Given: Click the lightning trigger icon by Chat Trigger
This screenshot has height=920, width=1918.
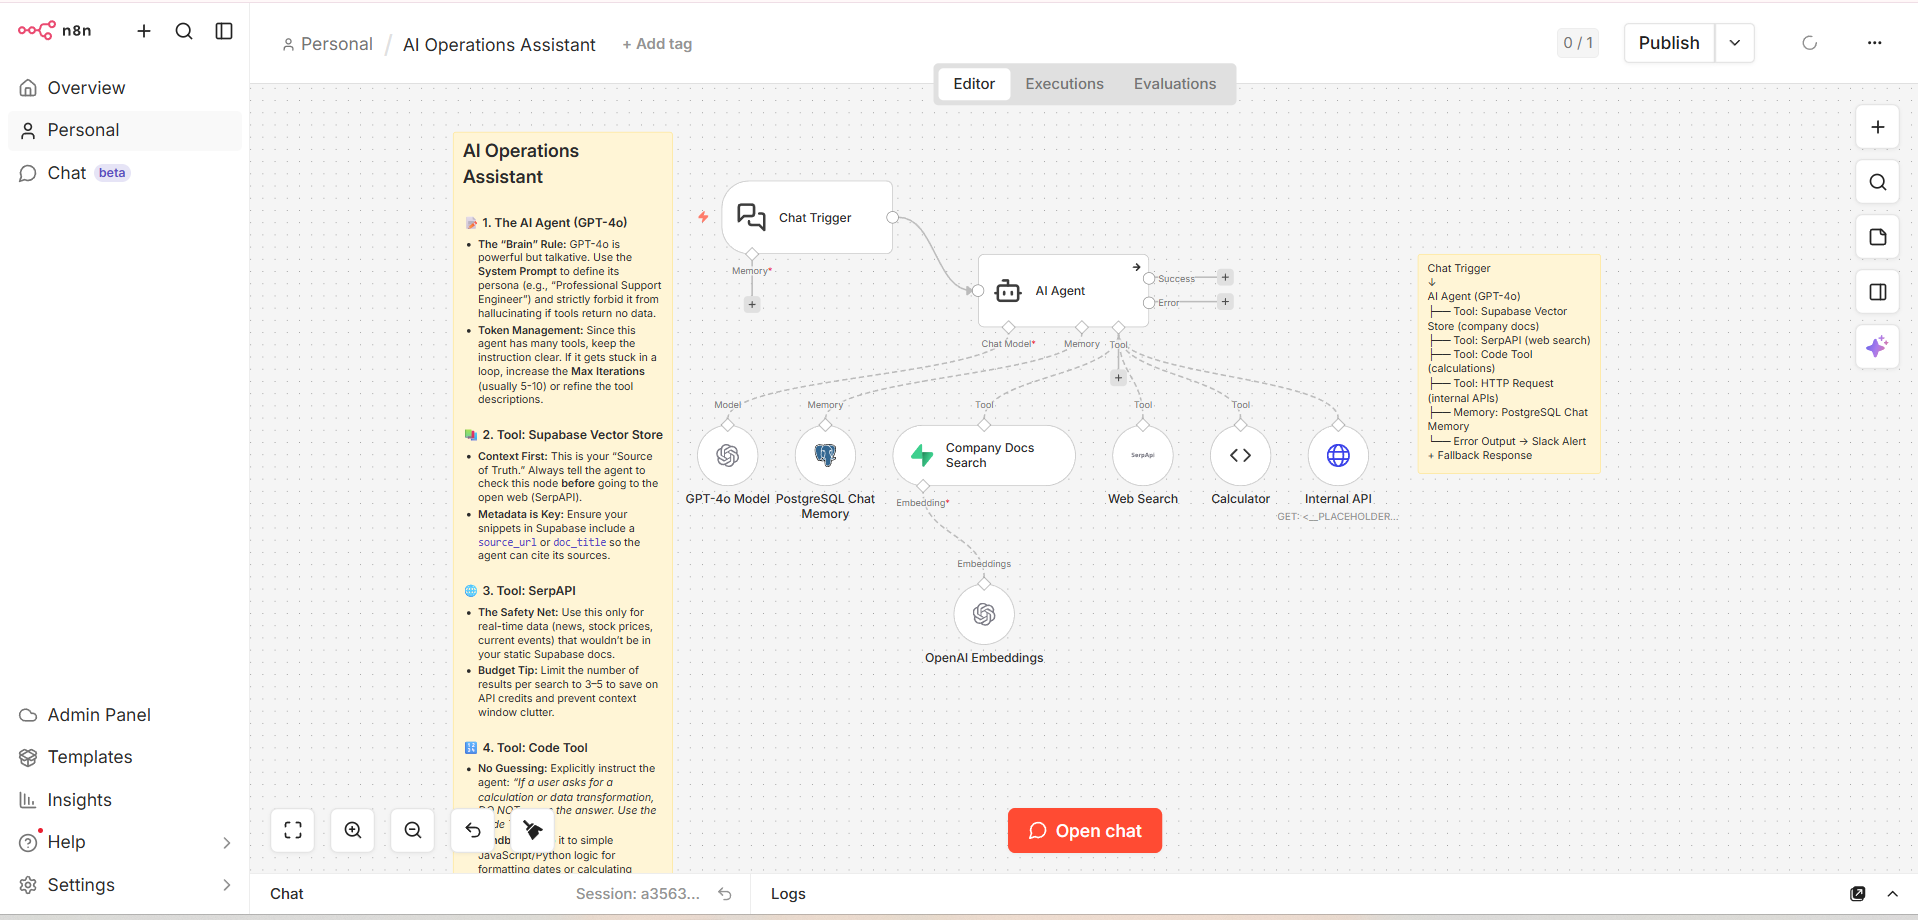Looking at the screenshot, I should (x=703, y=217).
